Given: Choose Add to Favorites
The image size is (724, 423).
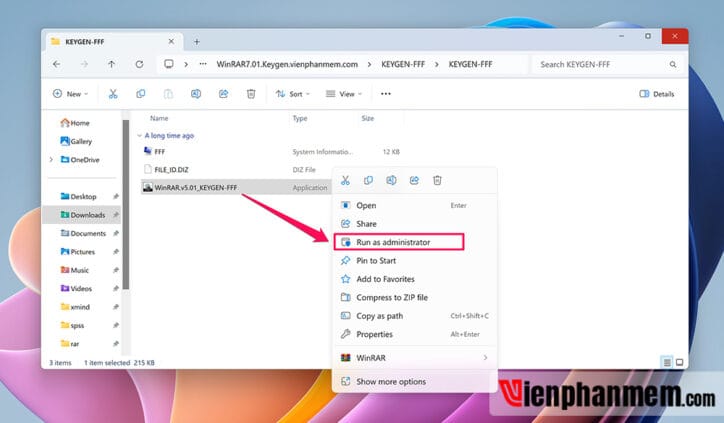Looking at the screenshot, I should click(414, 279).
